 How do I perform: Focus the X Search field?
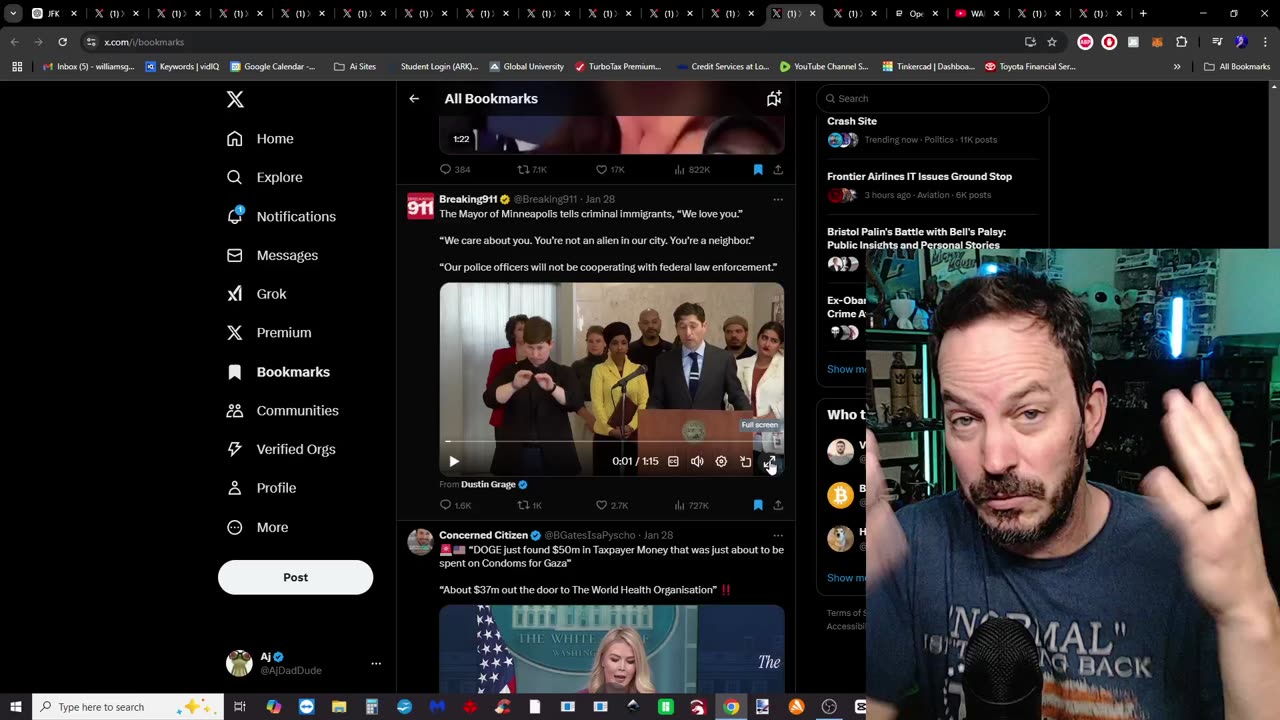932,98
